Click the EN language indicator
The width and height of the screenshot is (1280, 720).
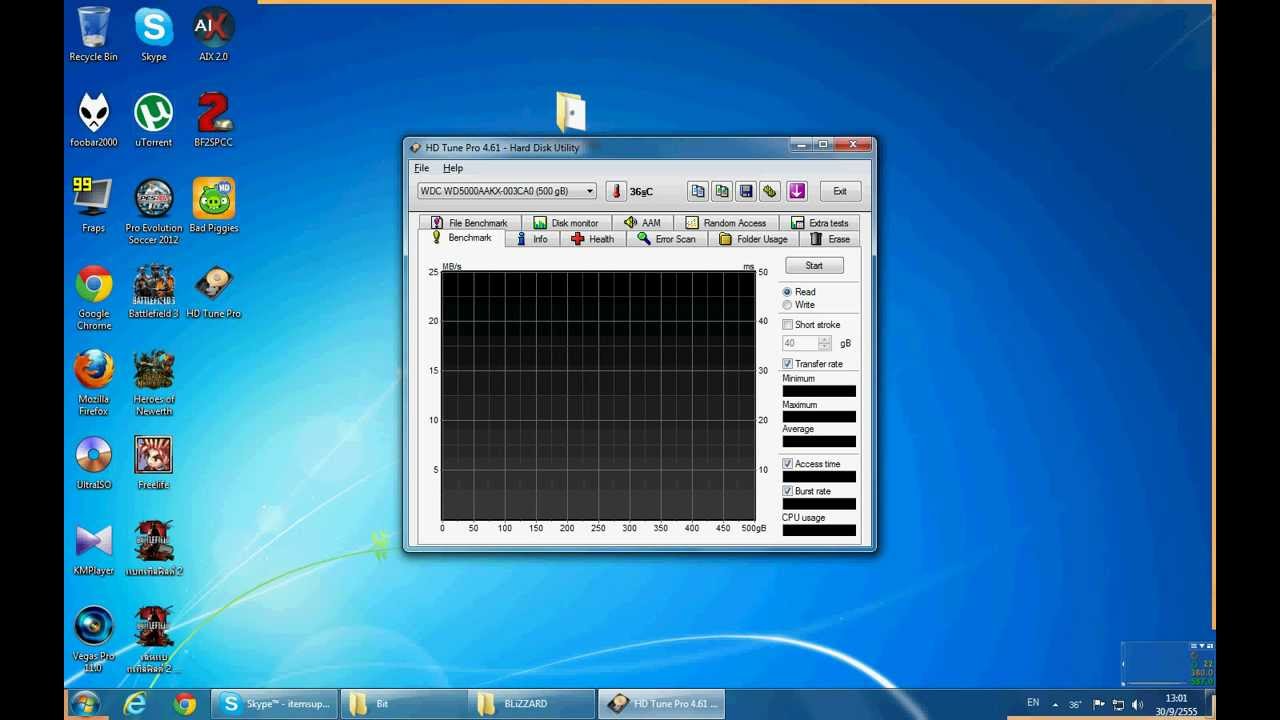click(x=1033, y=703)
